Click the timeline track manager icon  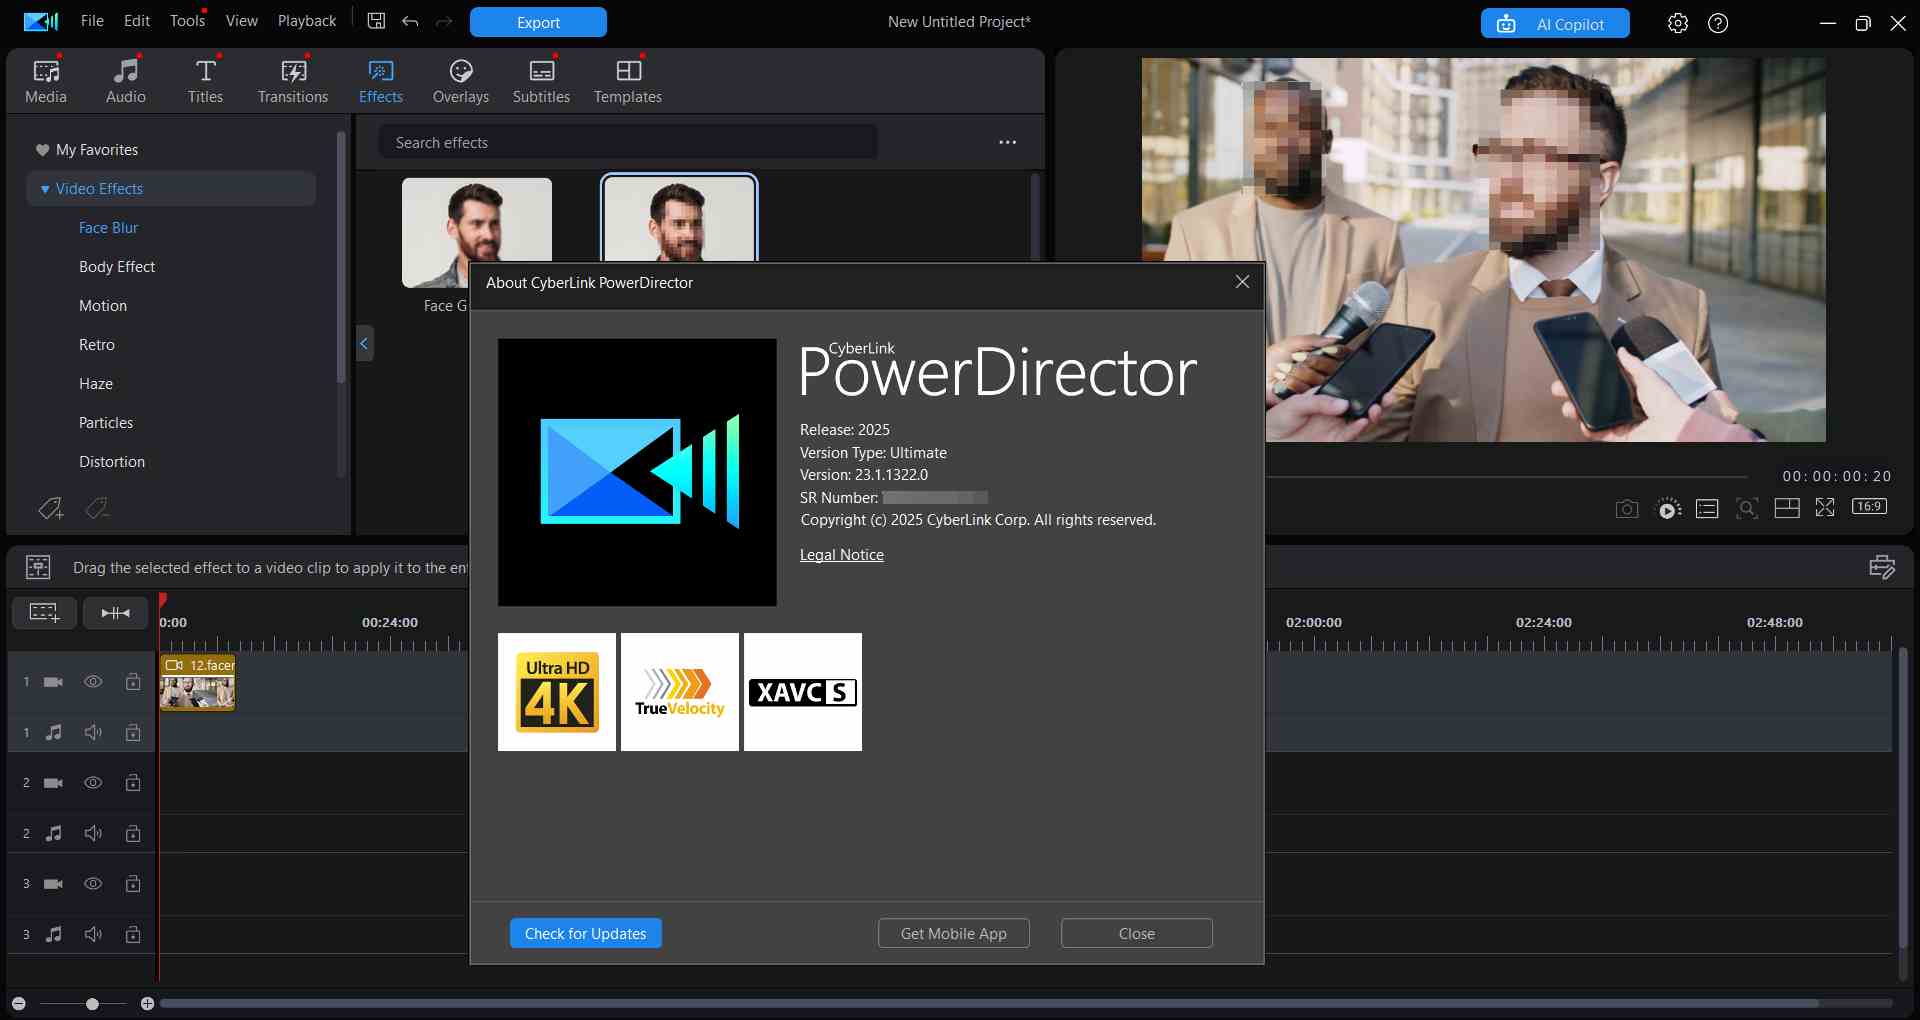(x=1882, y=567)
